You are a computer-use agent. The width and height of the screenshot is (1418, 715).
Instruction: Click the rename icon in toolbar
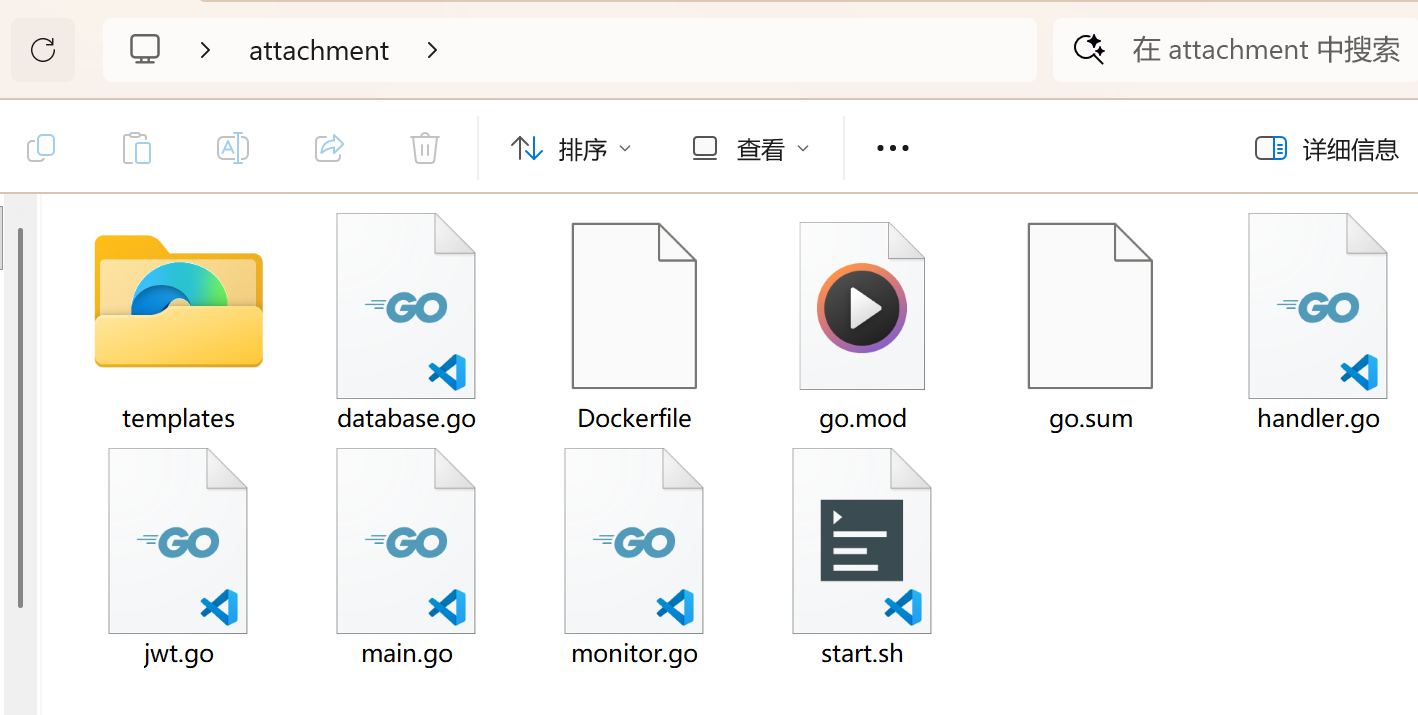[x=233, y=149]
